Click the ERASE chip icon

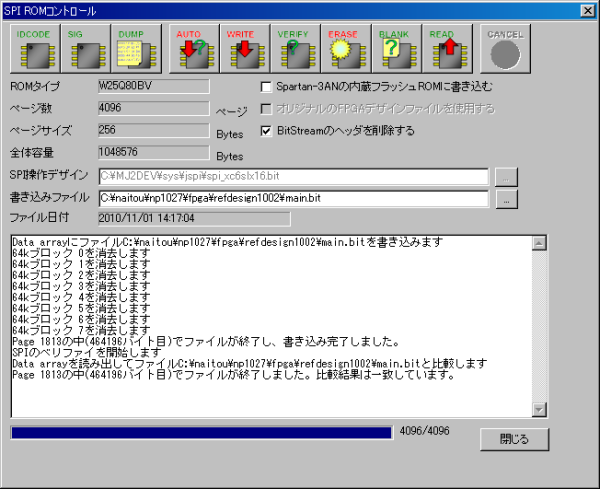pyautogui.click(x=344, y=50)
